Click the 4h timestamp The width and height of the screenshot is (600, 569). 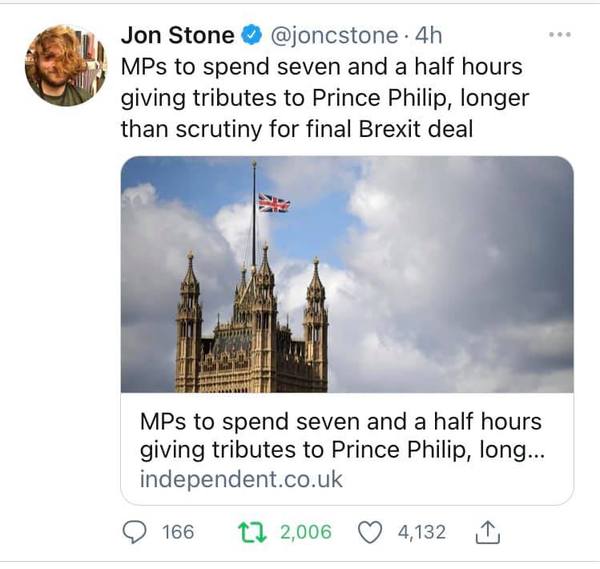(x=427, y=36)
